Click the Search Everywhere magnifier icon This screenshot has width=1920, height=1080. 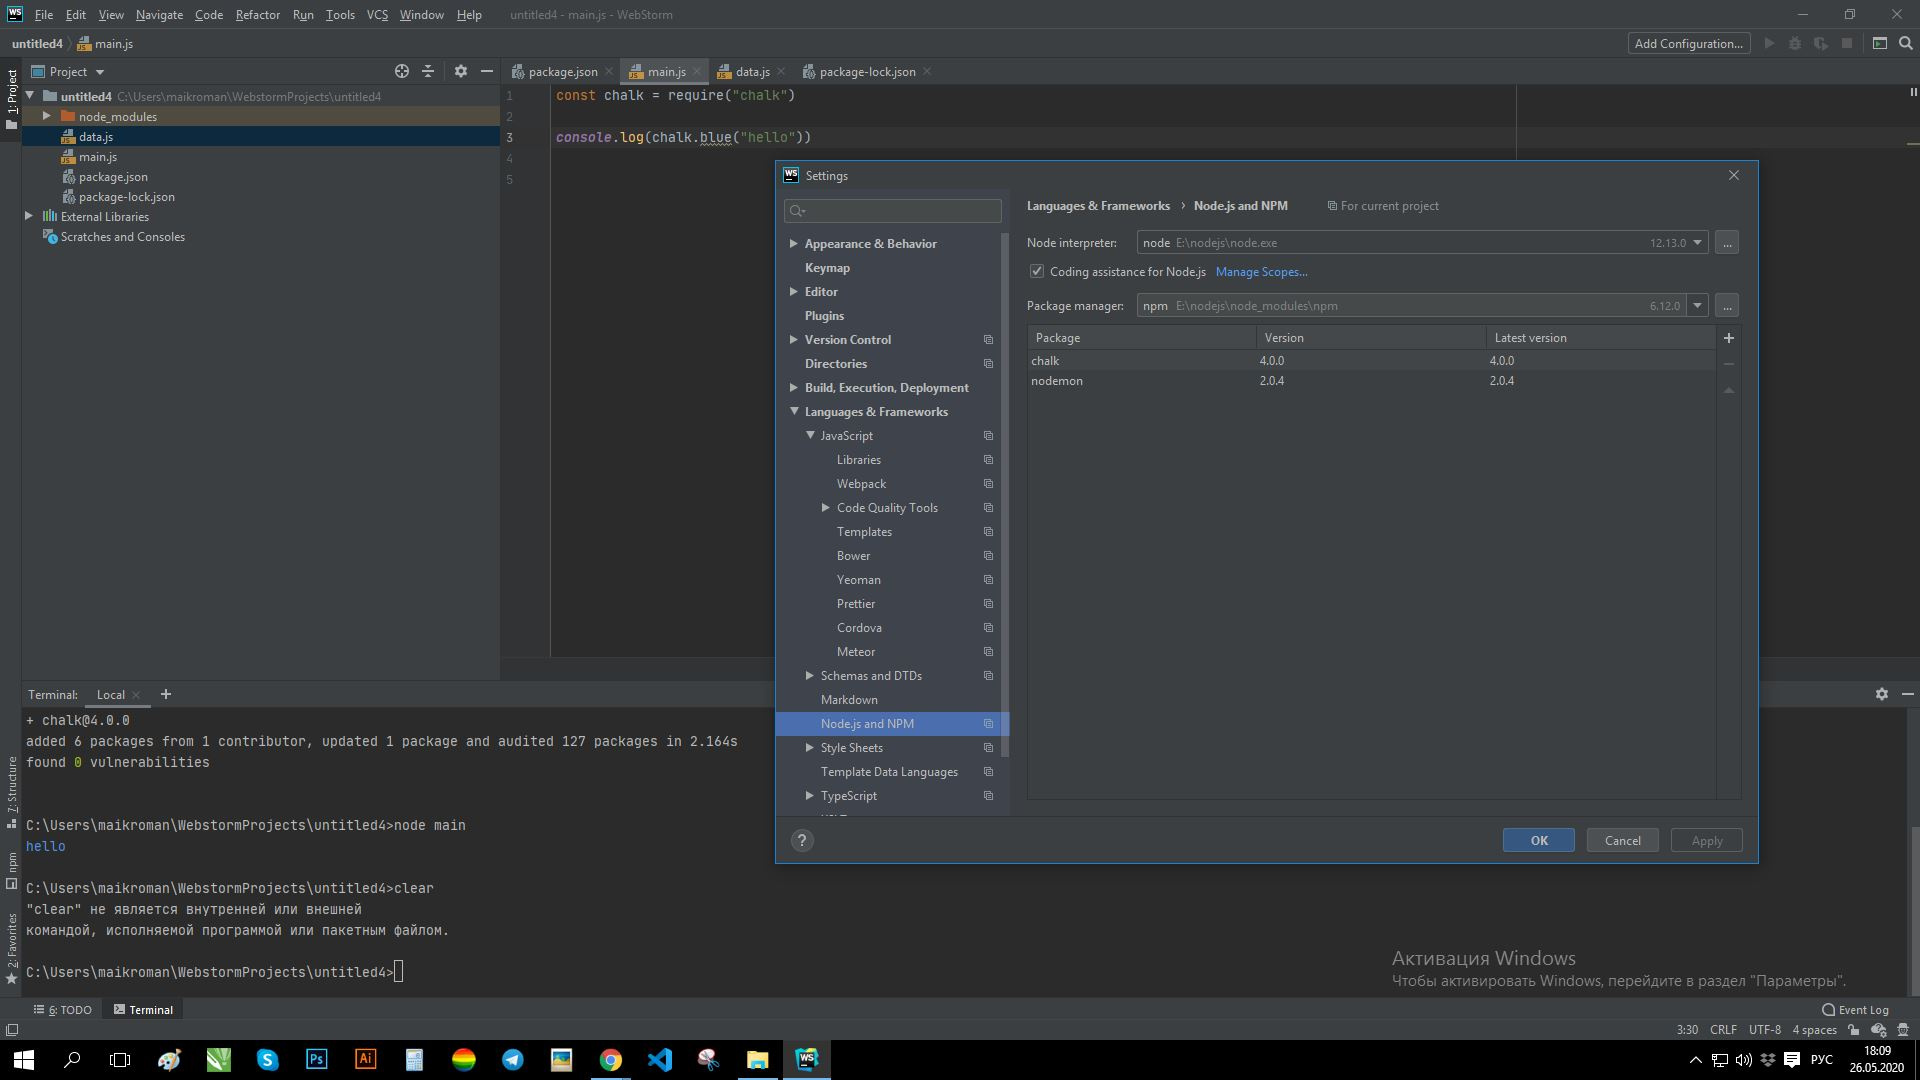click(x=1906, y=43)
